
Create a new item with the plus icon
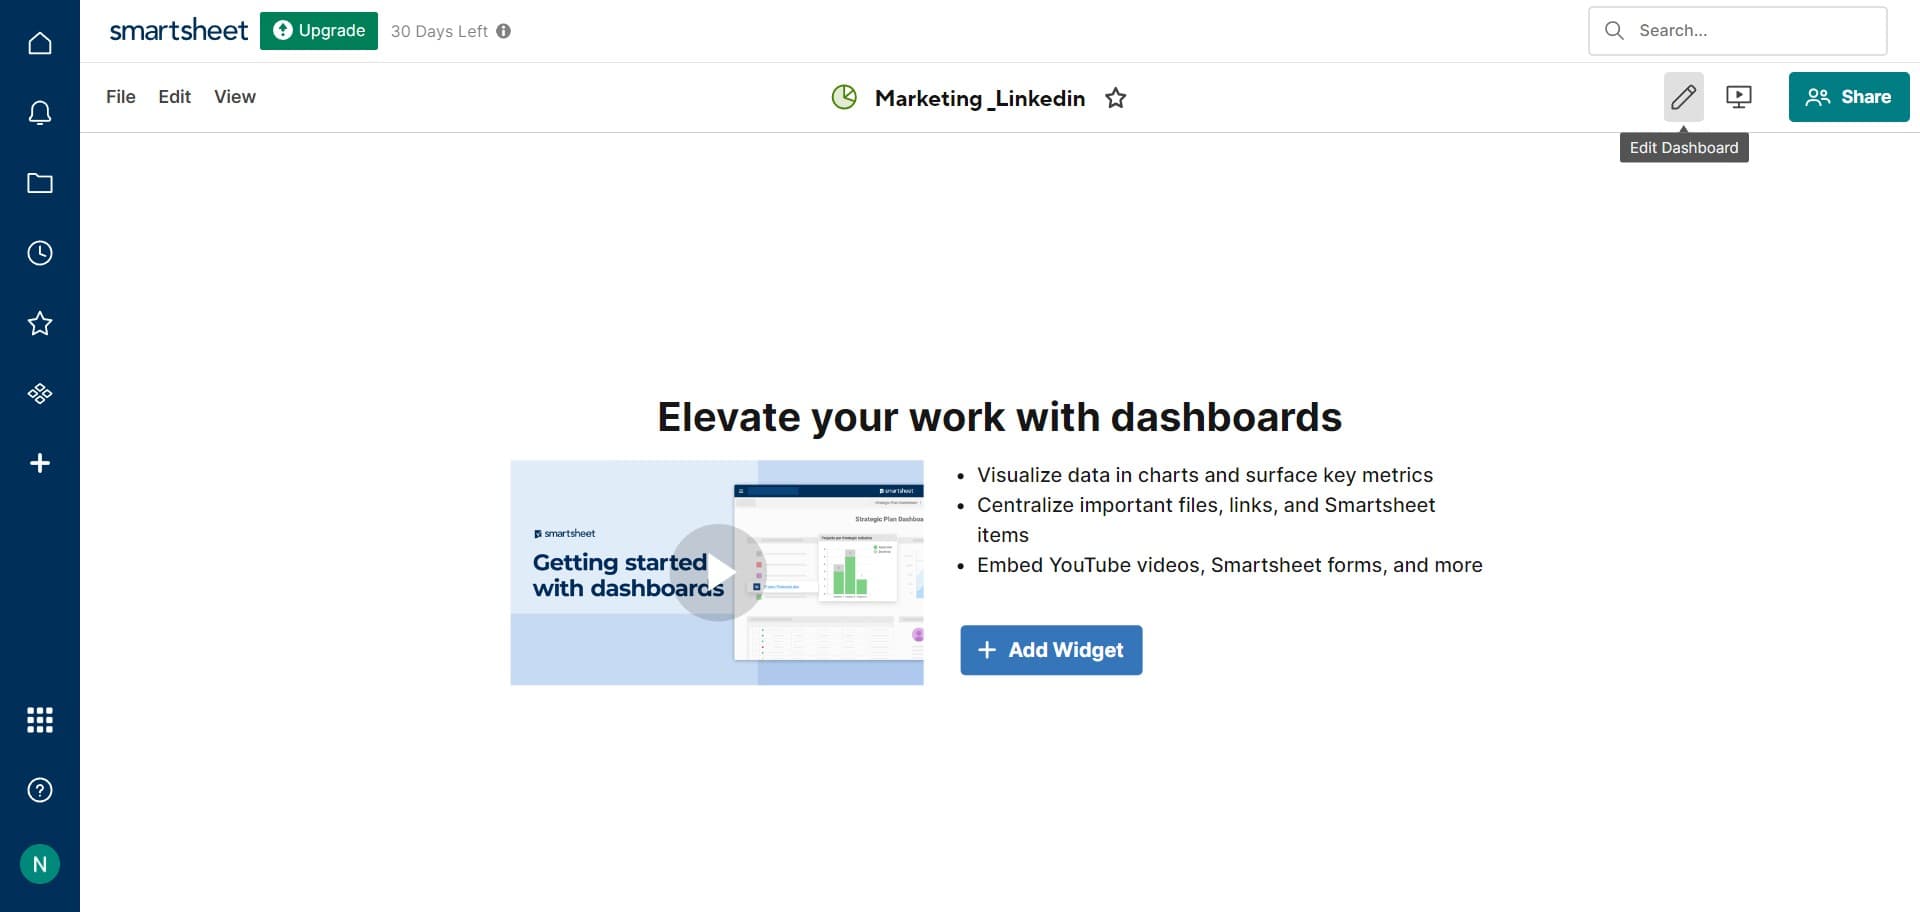[x=40, y=462]
